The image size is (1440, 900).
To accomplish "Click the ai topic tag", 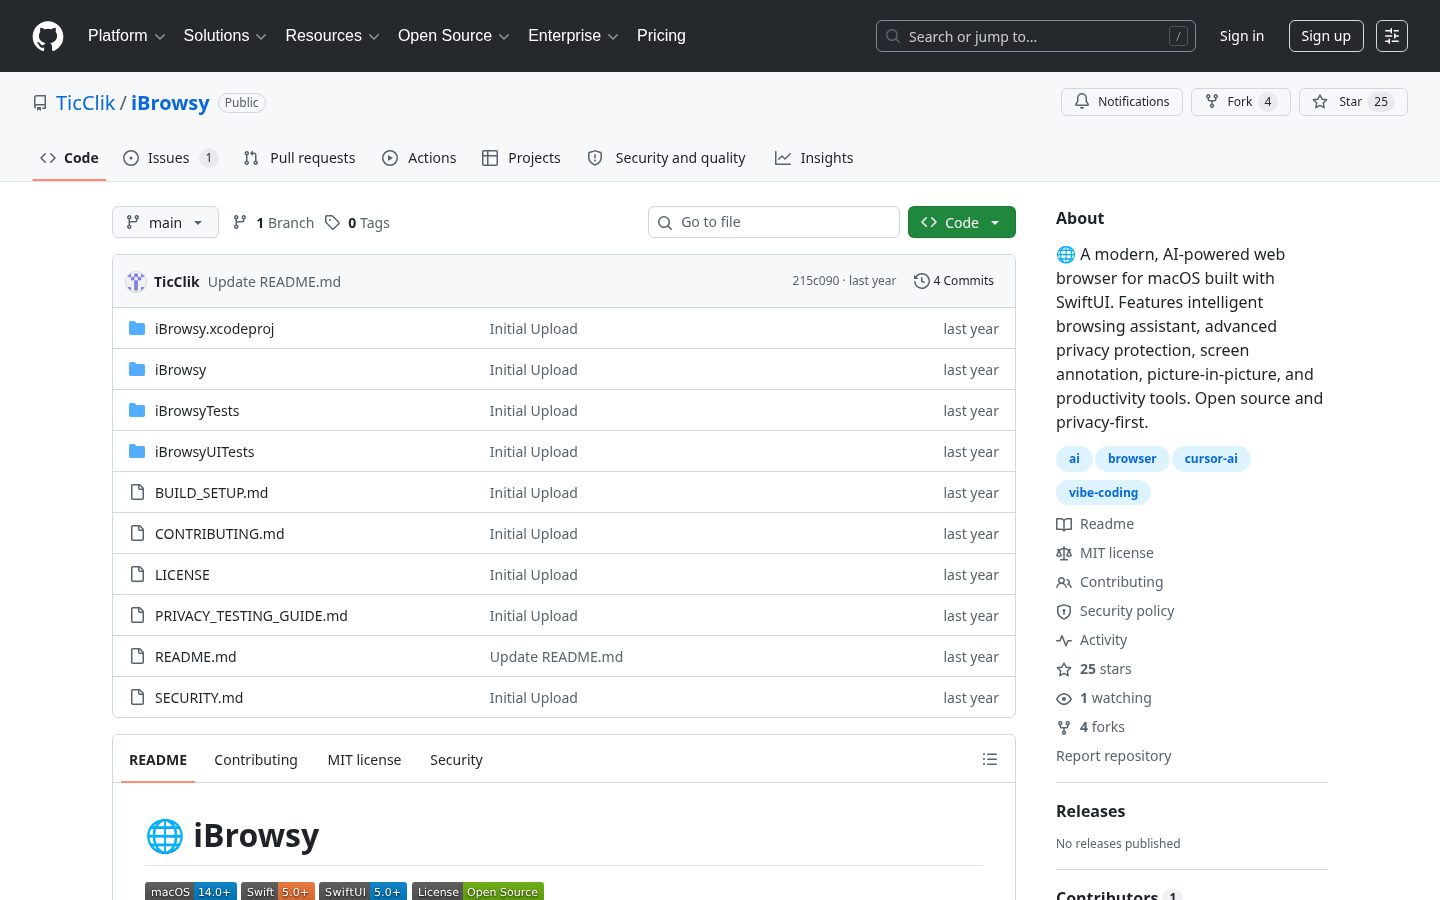I will (x=1074, y=459).
